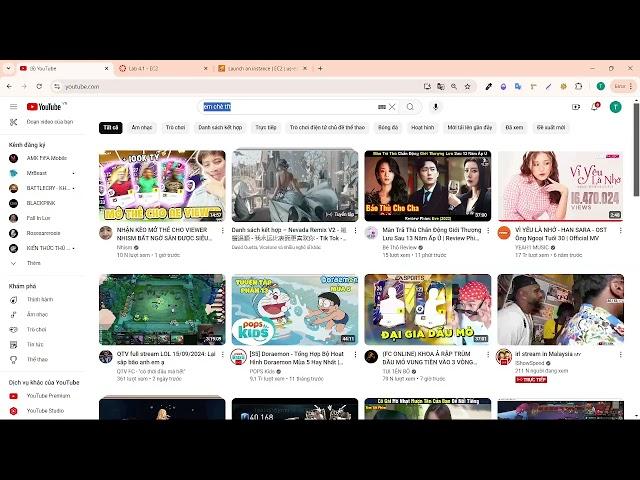Open more options for Nhism video

[x=222, y=231]
